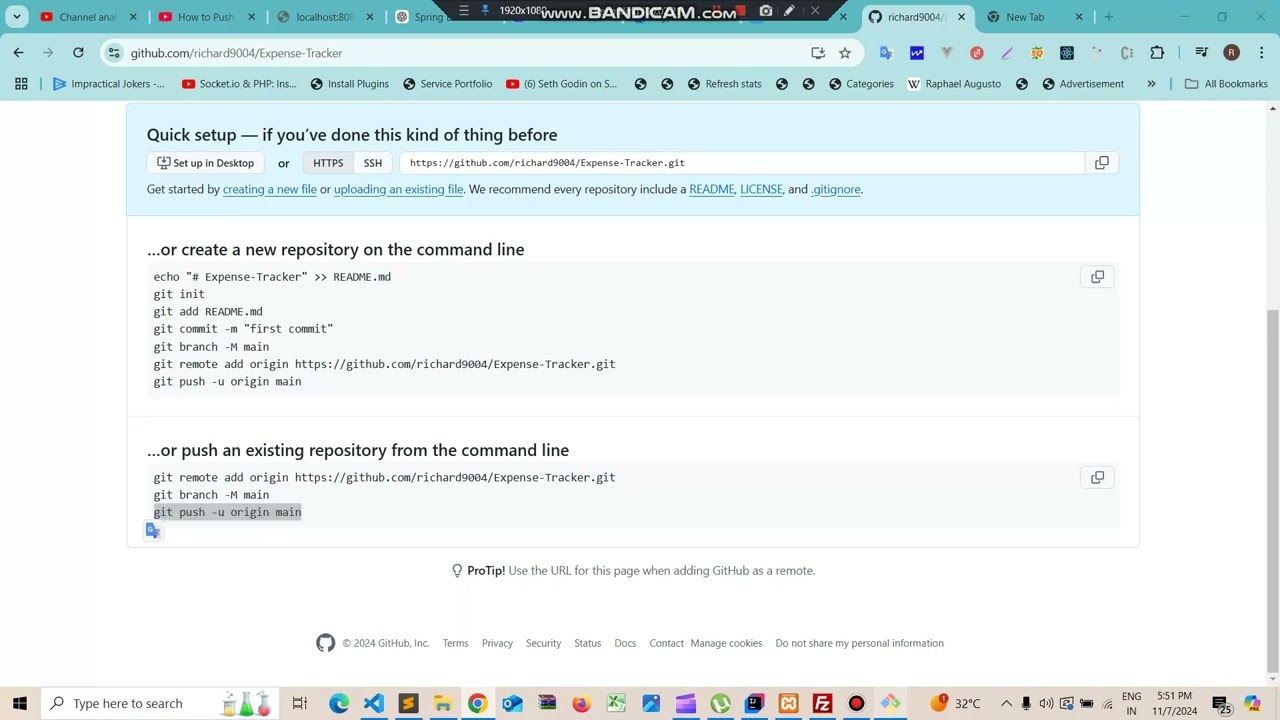Open the Impractical Jokers bookmark
Screen dimensions: 1280x720
(x=109, y=84)
